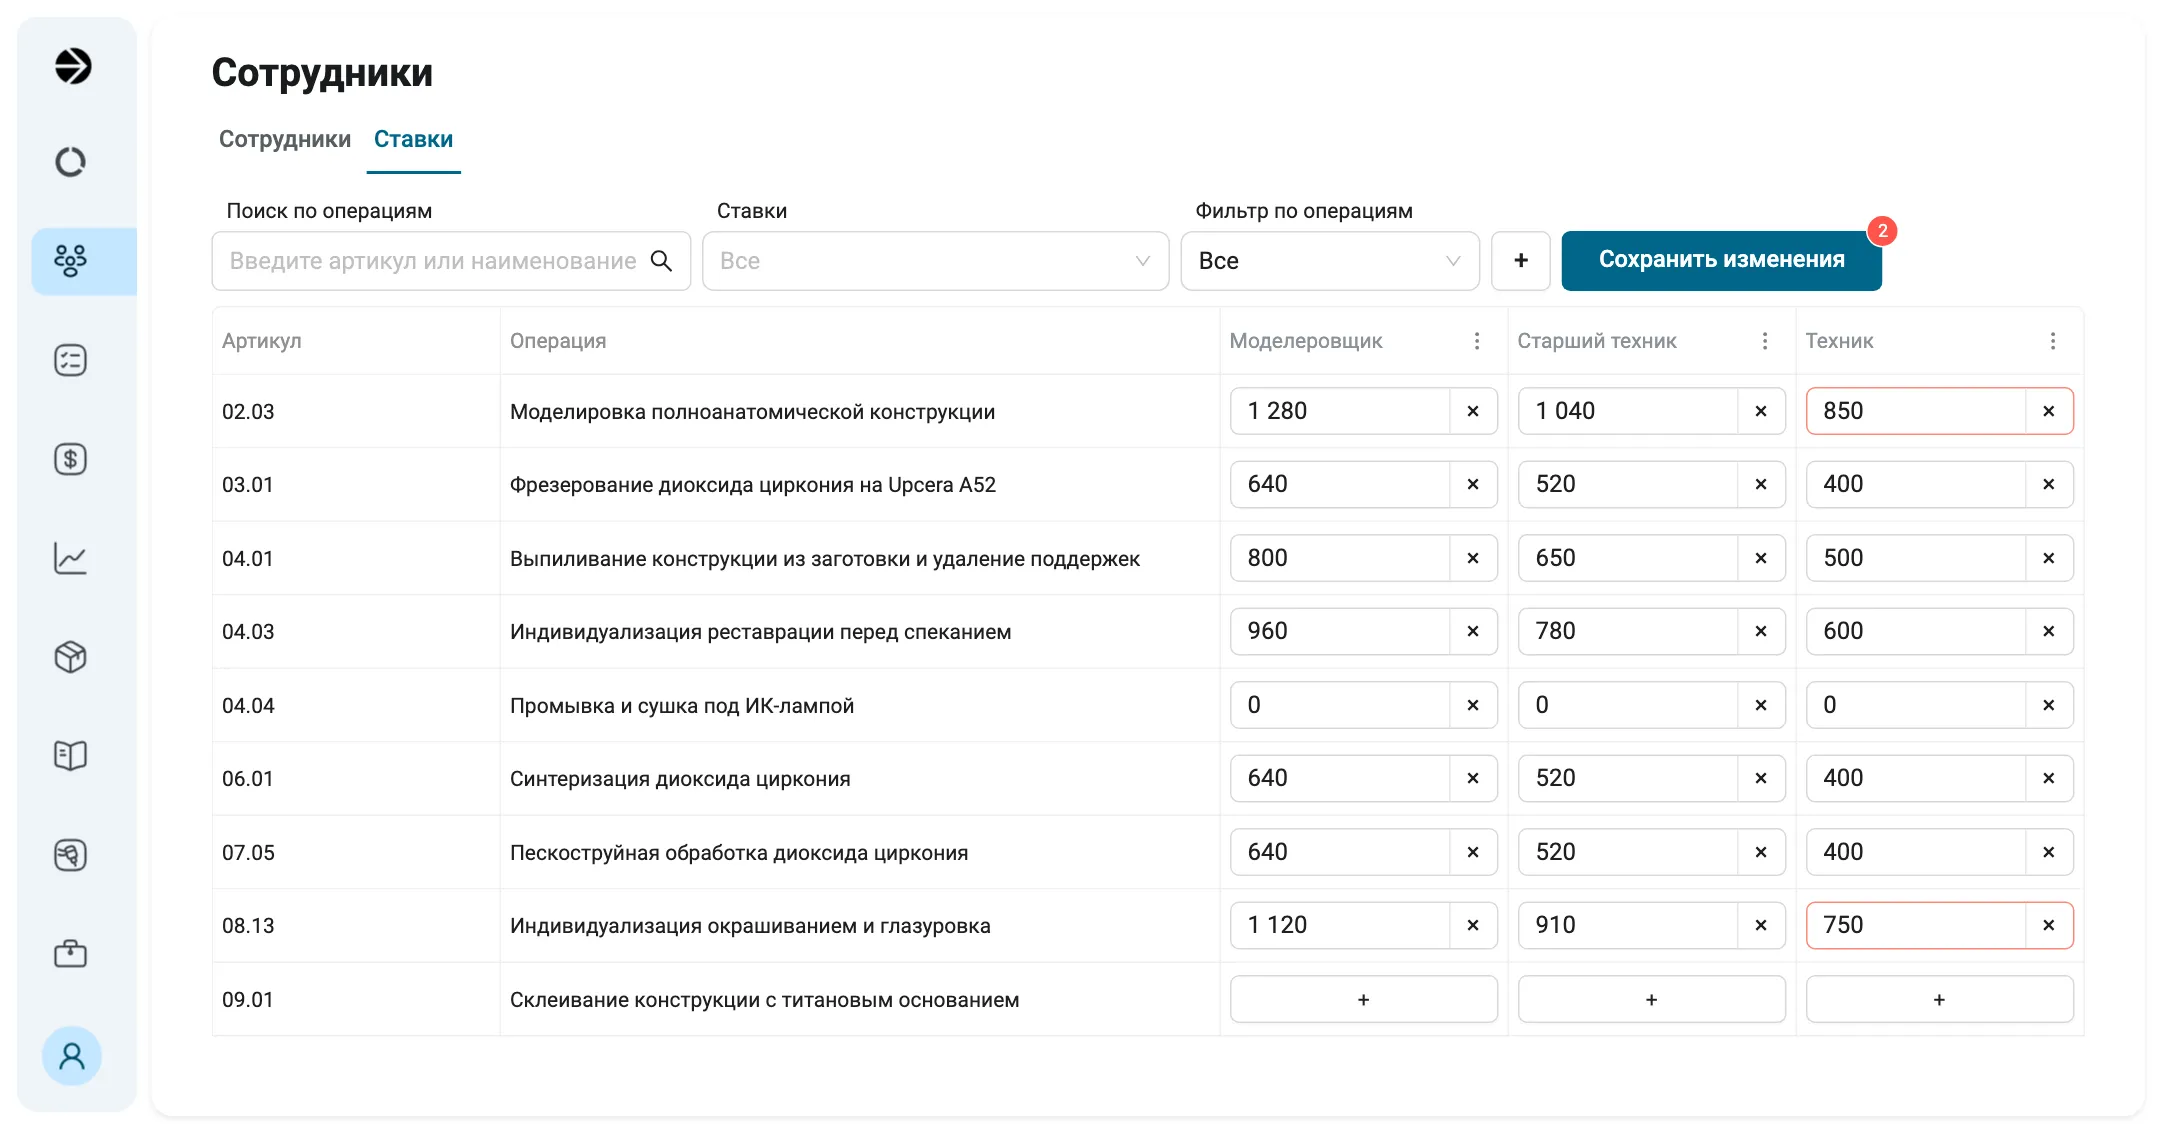2160x1131 pixels.
Task: Edit Старший техник rate 910 for 08.13
Action: pyautogui.click(x=1628, y=925)
